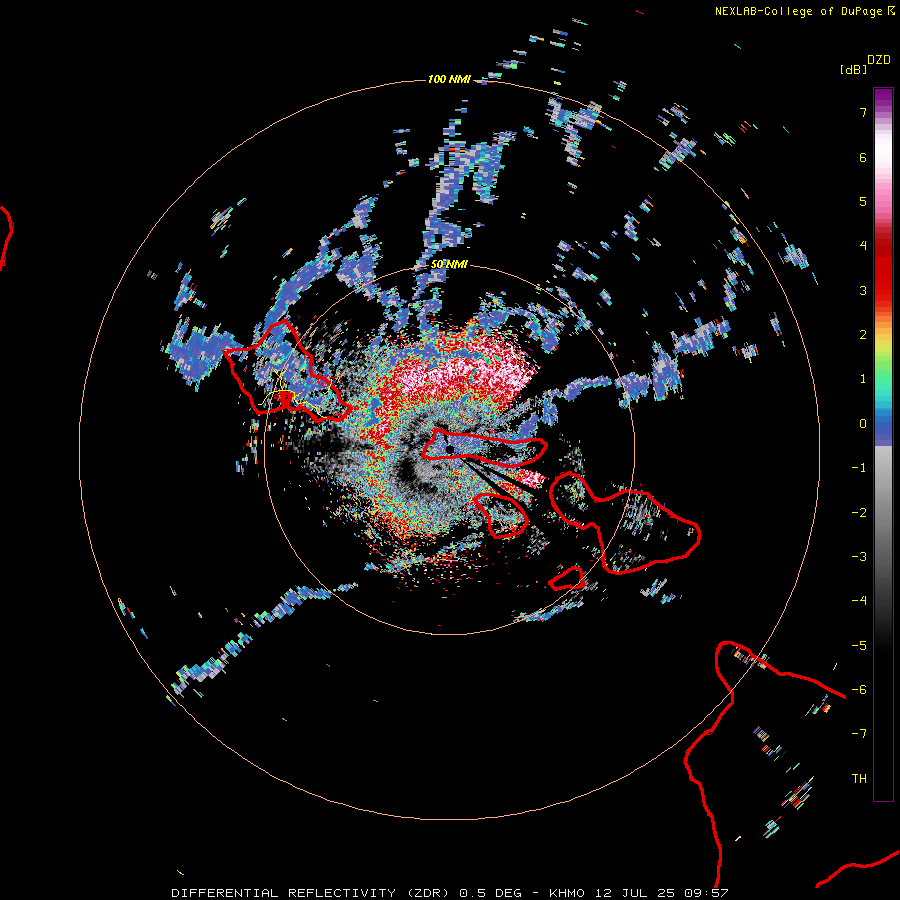Select the 3 tick label on color scale
Image resolution: width=900 pixels, height=900 pixels.
coord(862,290)
